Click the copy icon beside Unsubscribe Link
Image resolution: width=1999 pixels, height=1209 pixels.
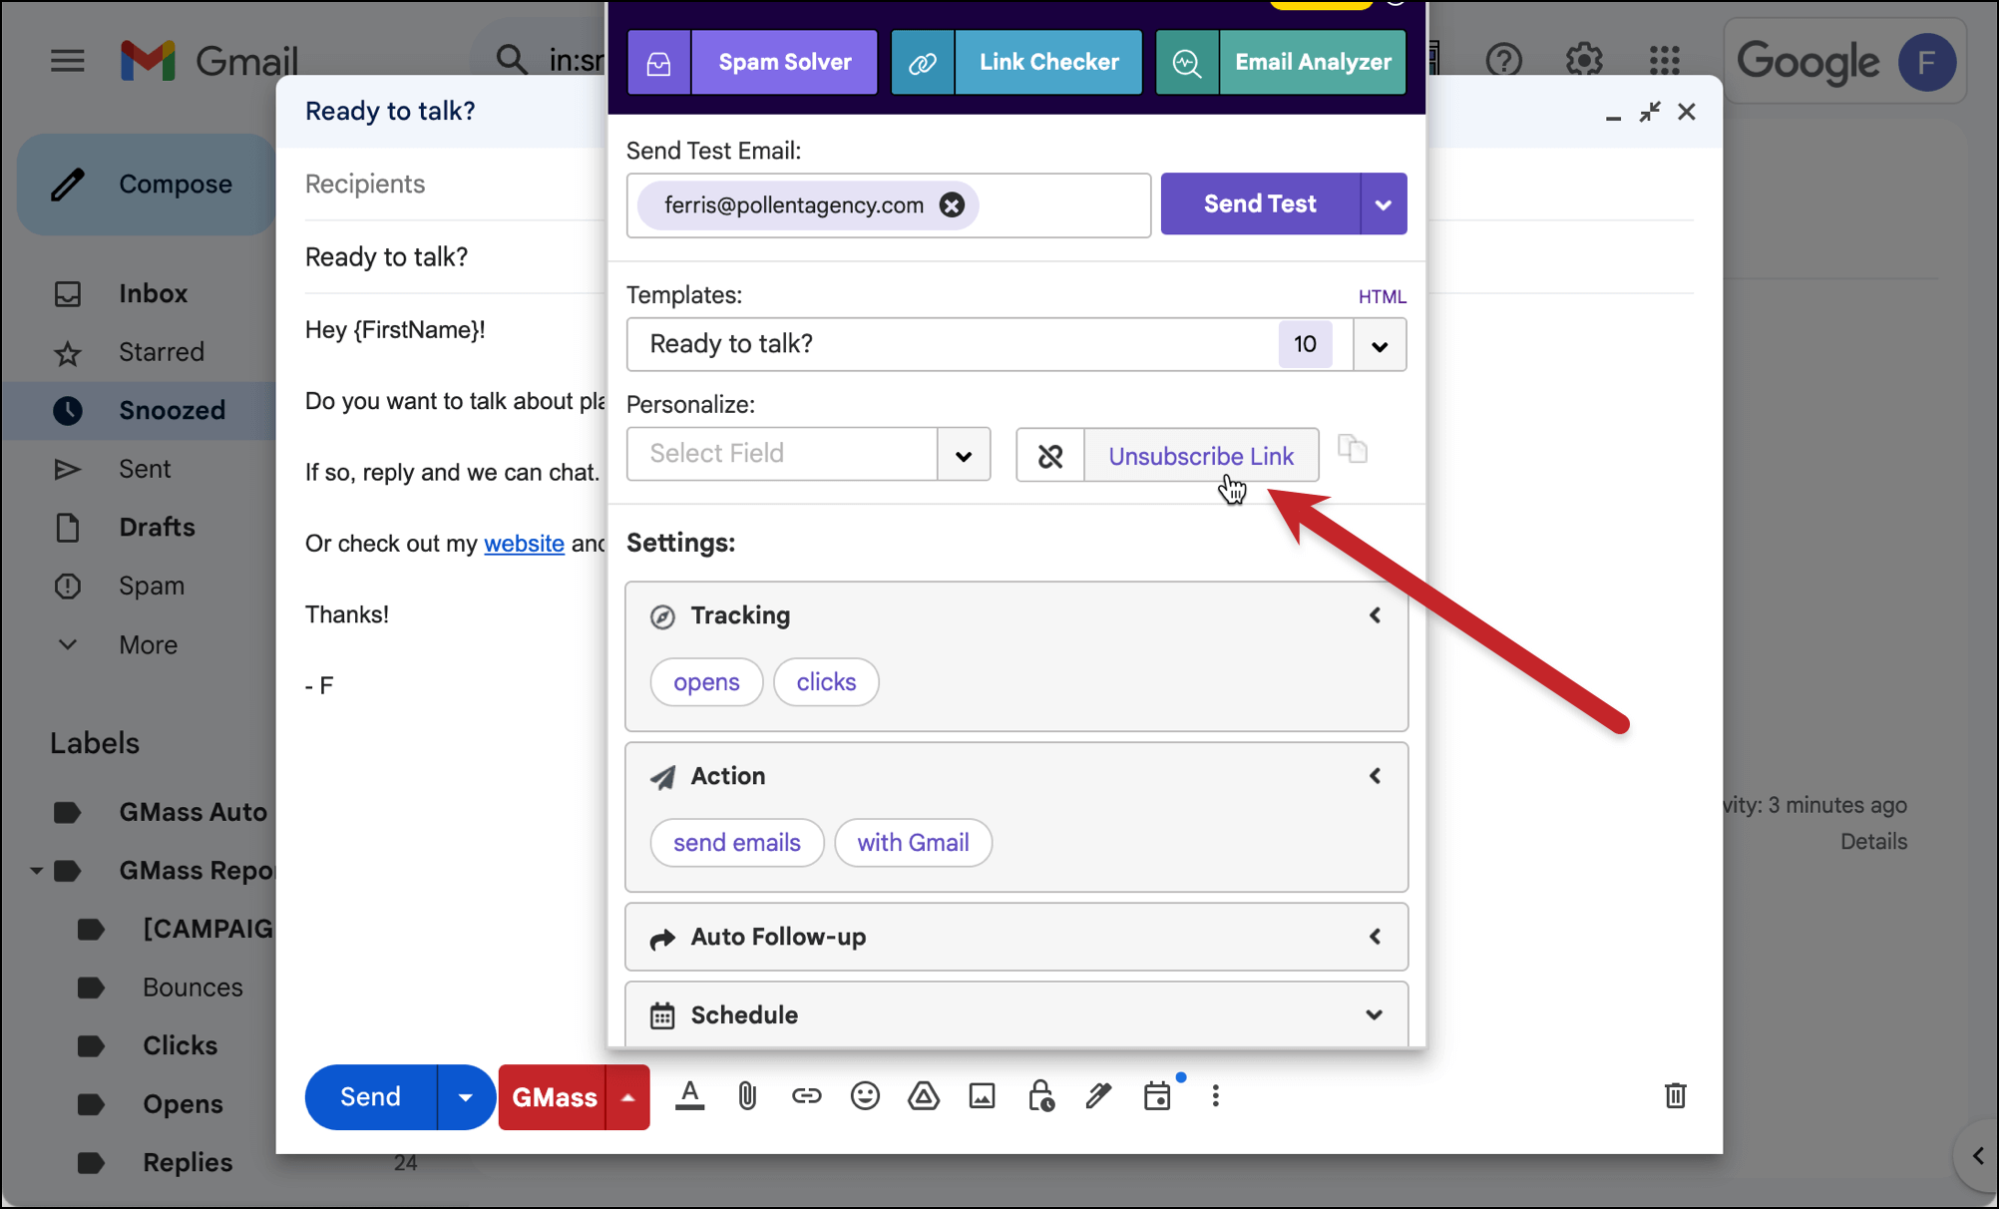[1352, 449]
